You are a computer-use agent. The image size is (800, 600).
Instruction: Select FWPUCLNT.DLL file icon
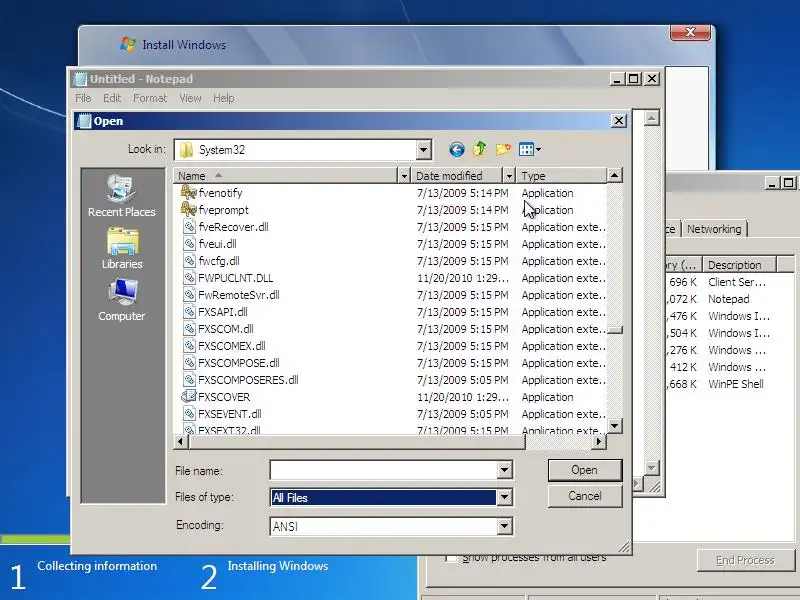point(189,278)
